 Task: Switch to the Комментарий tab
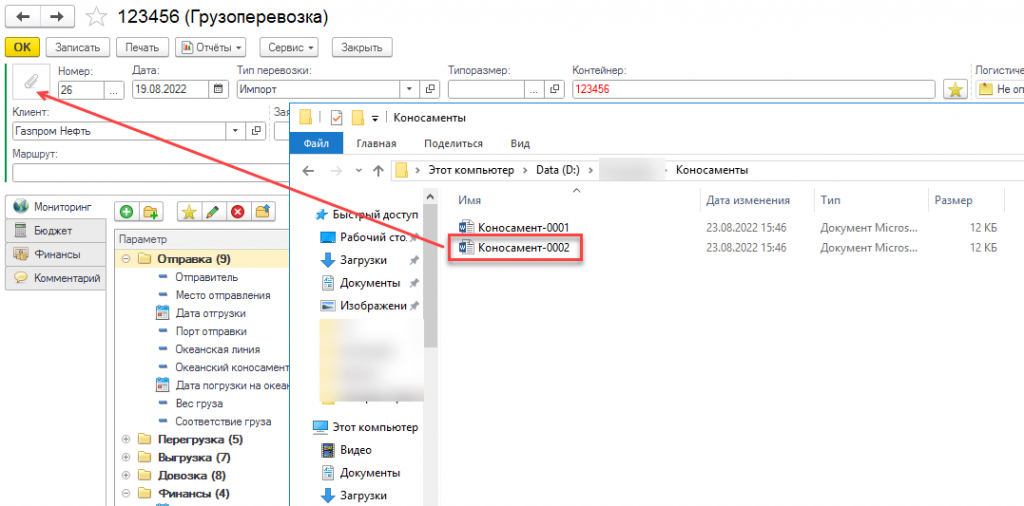pyautogui.click(x=55, y=278)
